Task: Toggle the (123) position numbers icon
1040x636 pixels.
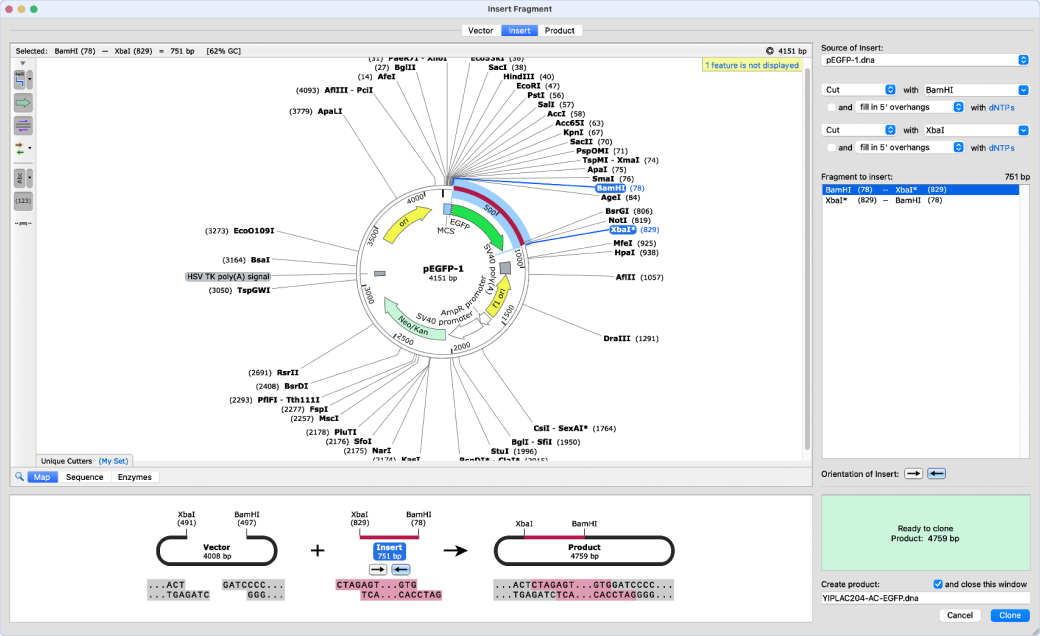Action: click(23, 201)
